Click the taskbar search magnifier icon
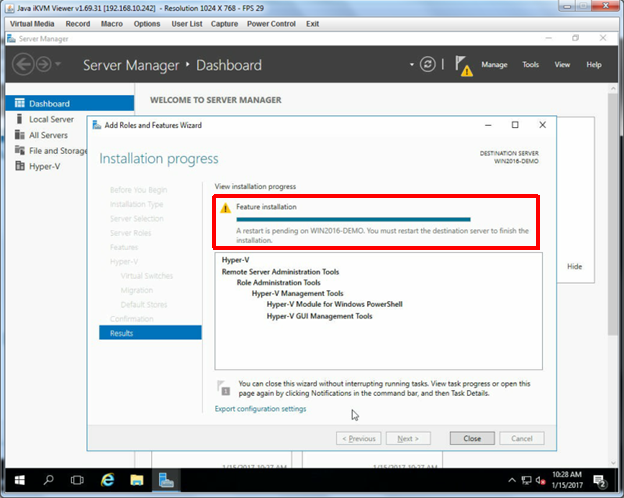This screenshot has width=624, height=498. (x=48, y=480)
